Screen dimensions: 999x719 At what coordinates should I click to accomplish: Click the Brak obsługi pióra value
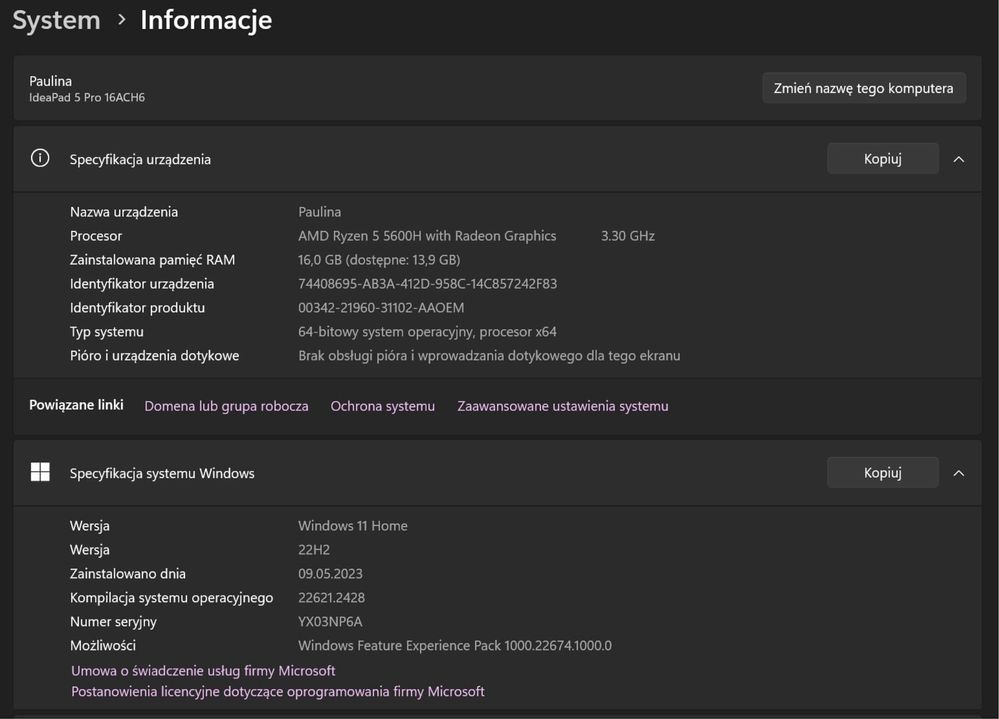click(489, 355)
